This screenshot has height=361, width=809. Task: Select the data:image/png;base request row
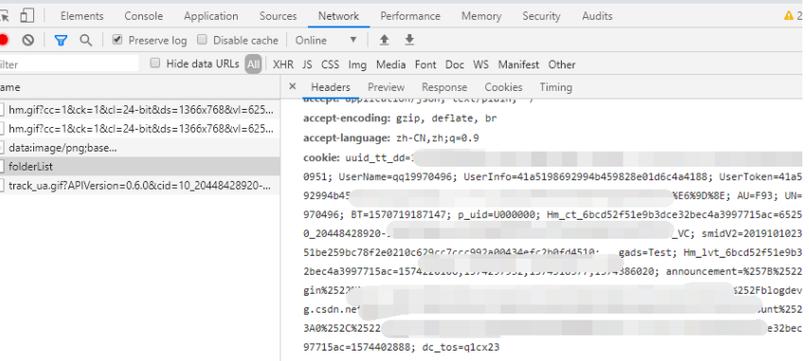139,147
